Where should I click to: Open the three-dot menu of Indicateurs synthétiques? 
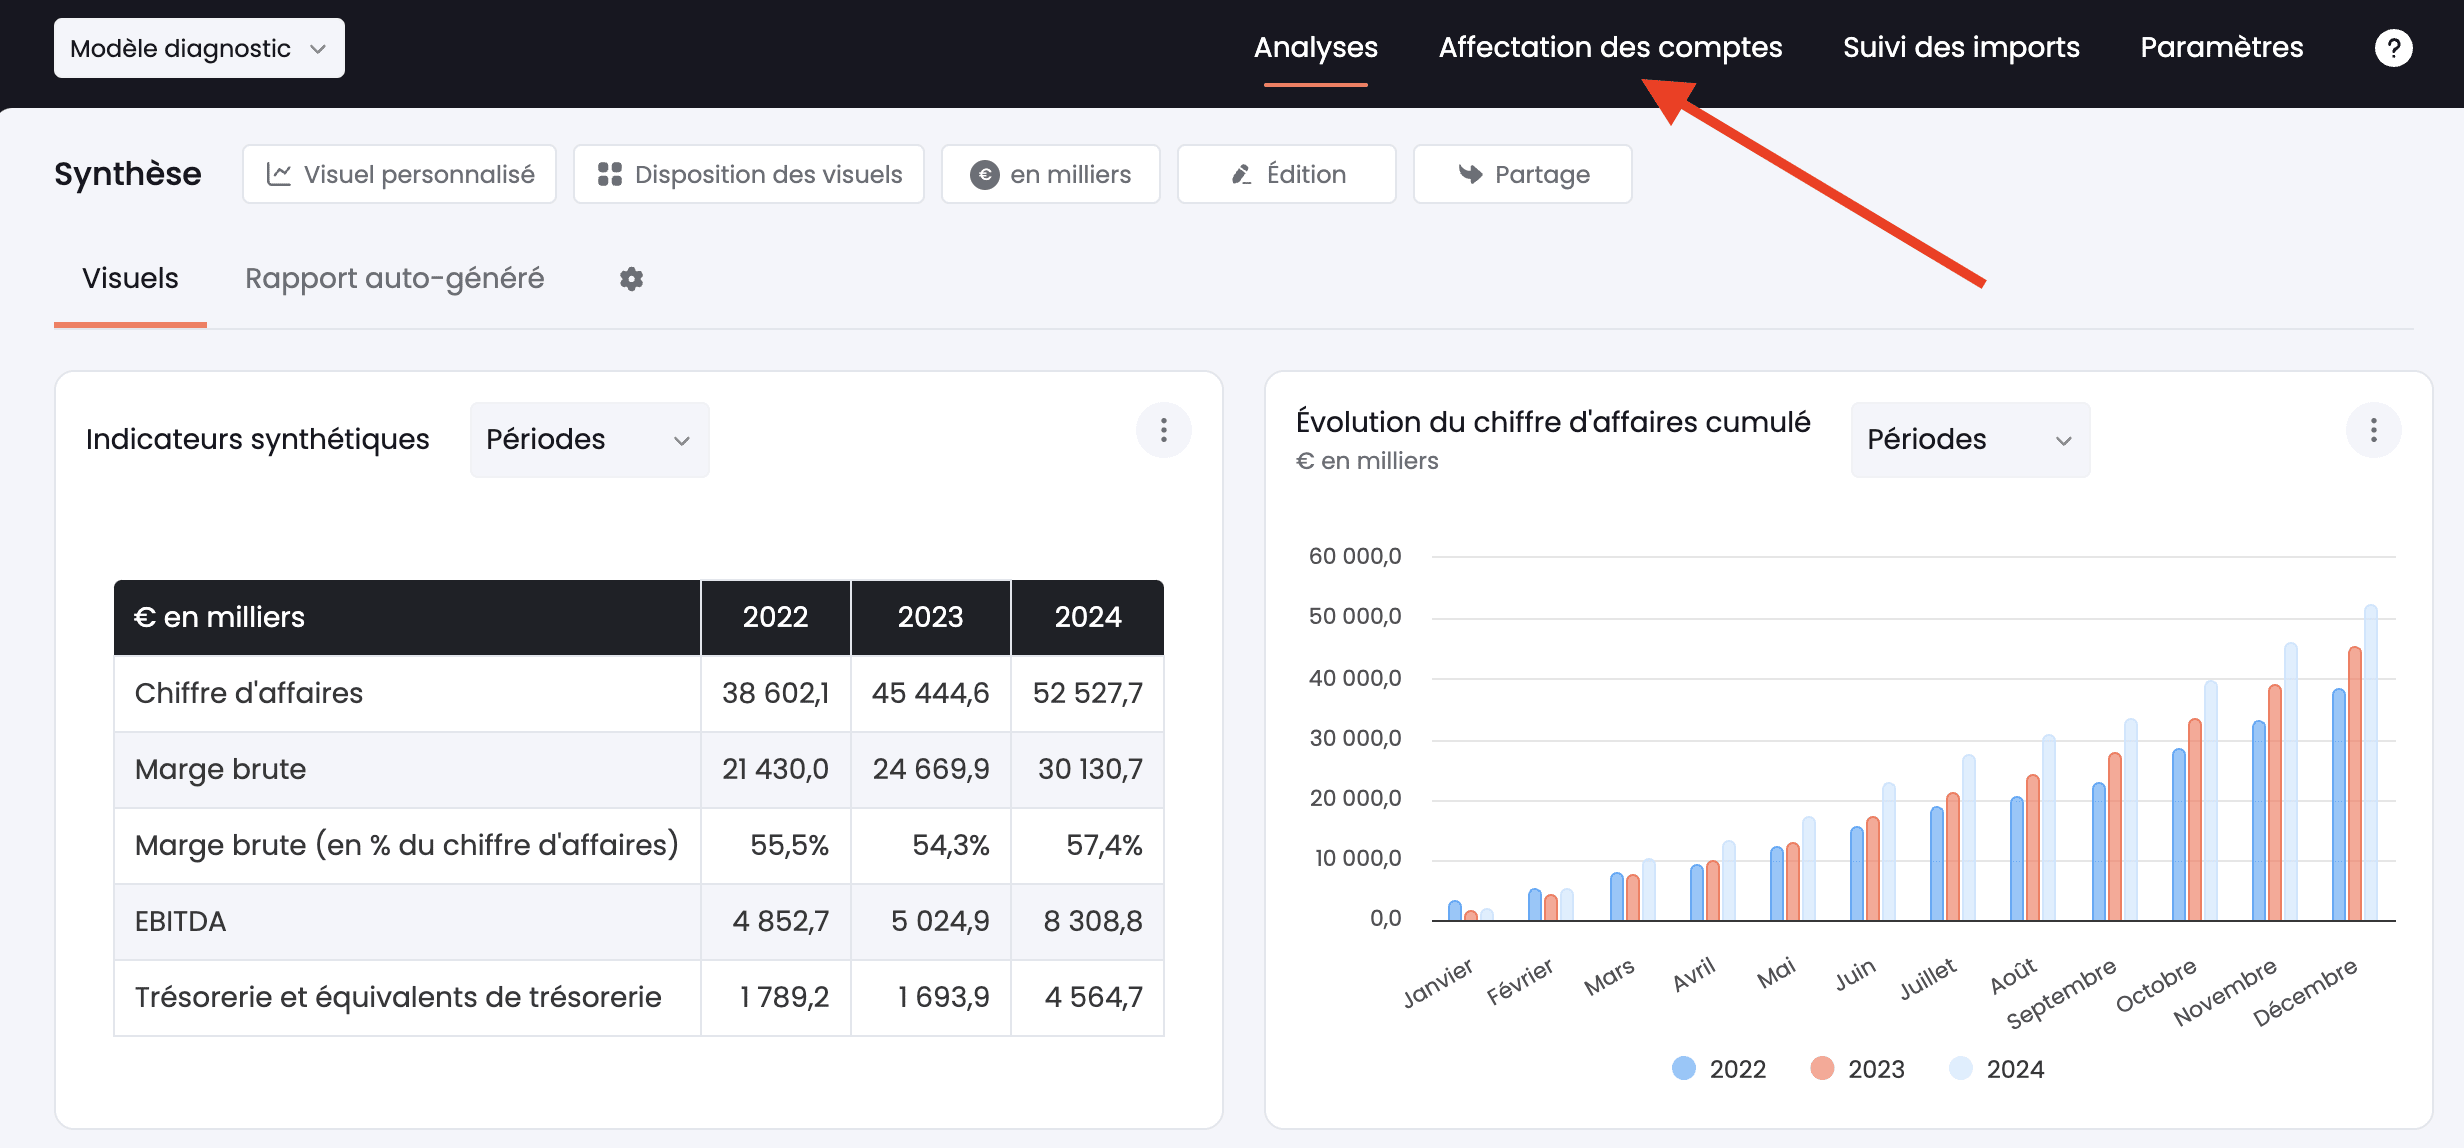tap(1163, 430)
